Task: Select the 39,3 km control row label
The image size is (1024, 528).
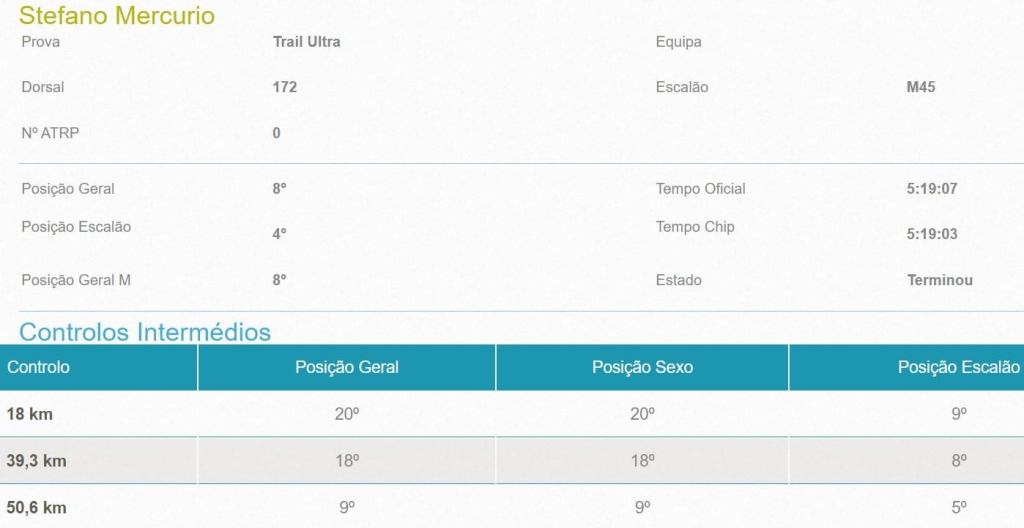Action: [36, 460]
